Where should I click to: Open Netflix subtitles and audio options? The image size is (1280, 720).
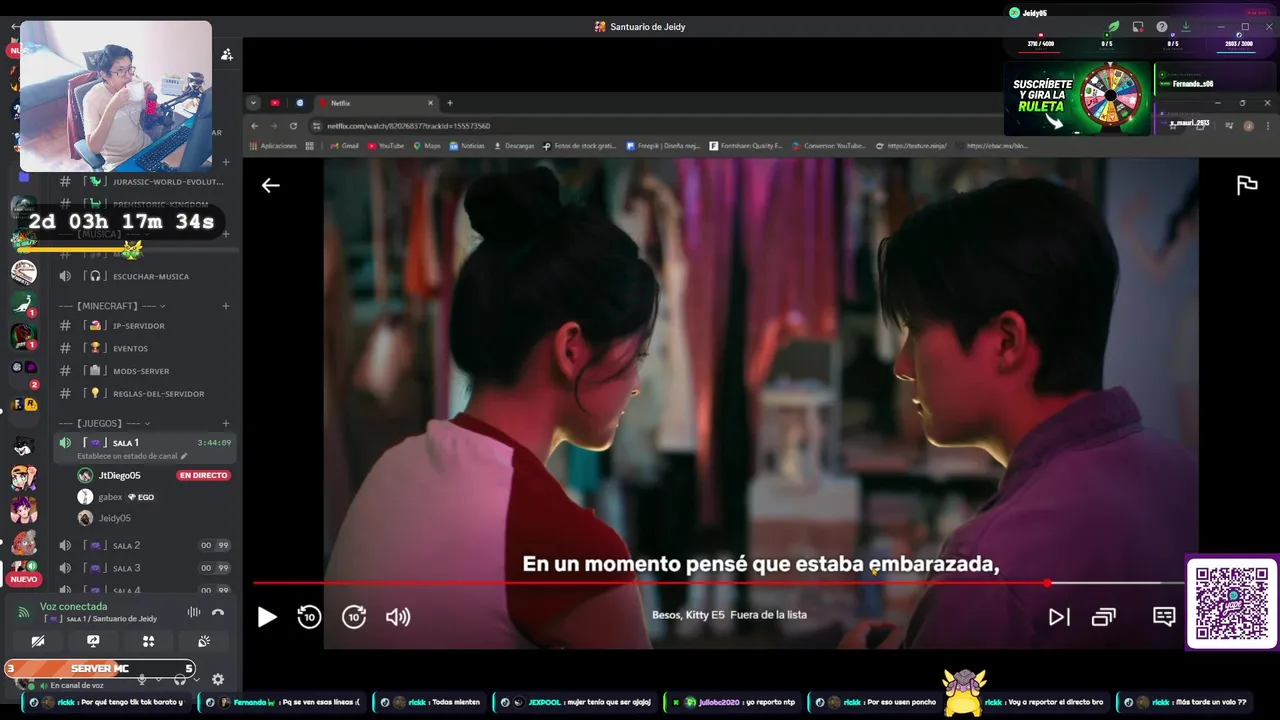tap(1164, 616)
